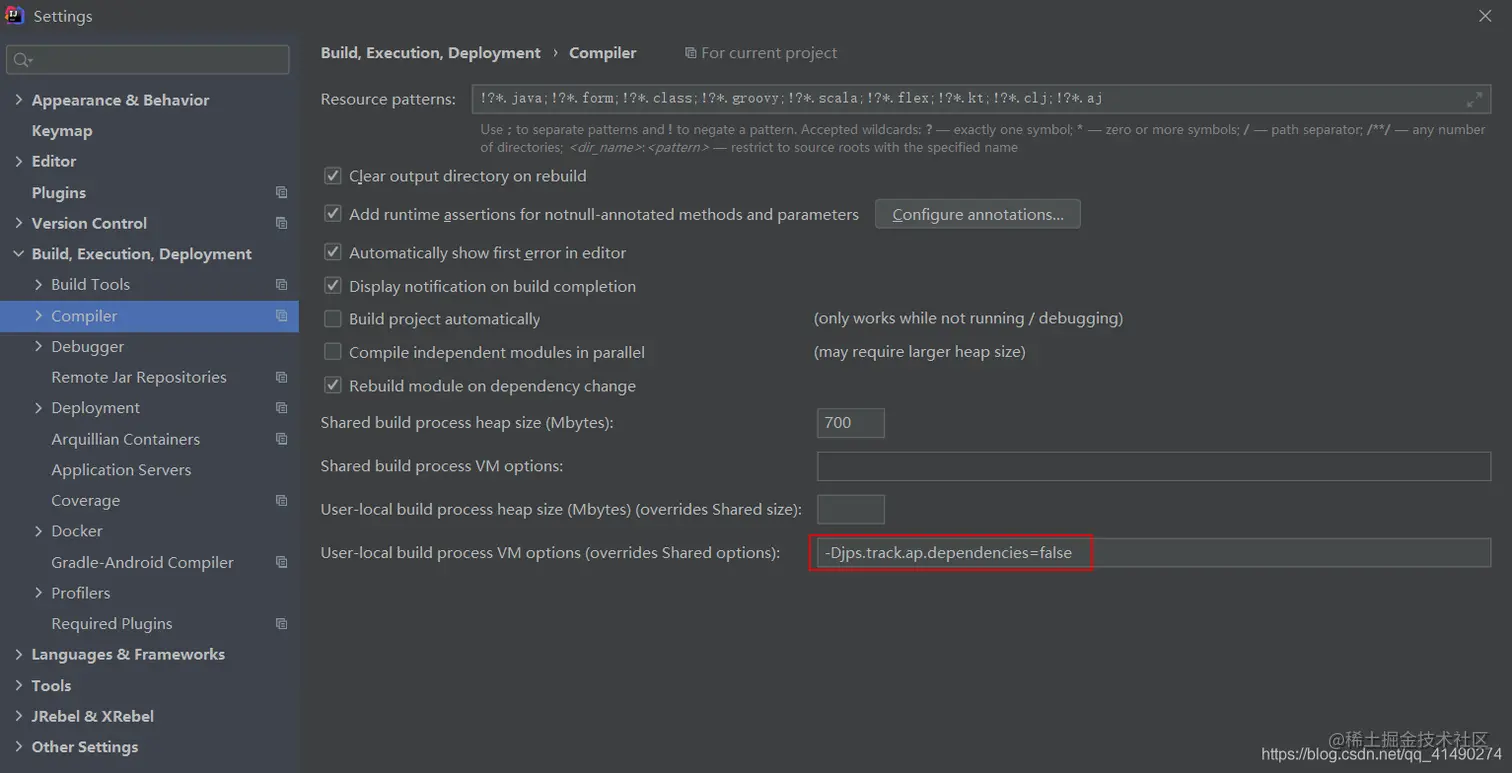Collapse Build, Execution, Deployment section
This screenshot has width=1512, height=773.
pyautogui.click(x=19, y=254)
